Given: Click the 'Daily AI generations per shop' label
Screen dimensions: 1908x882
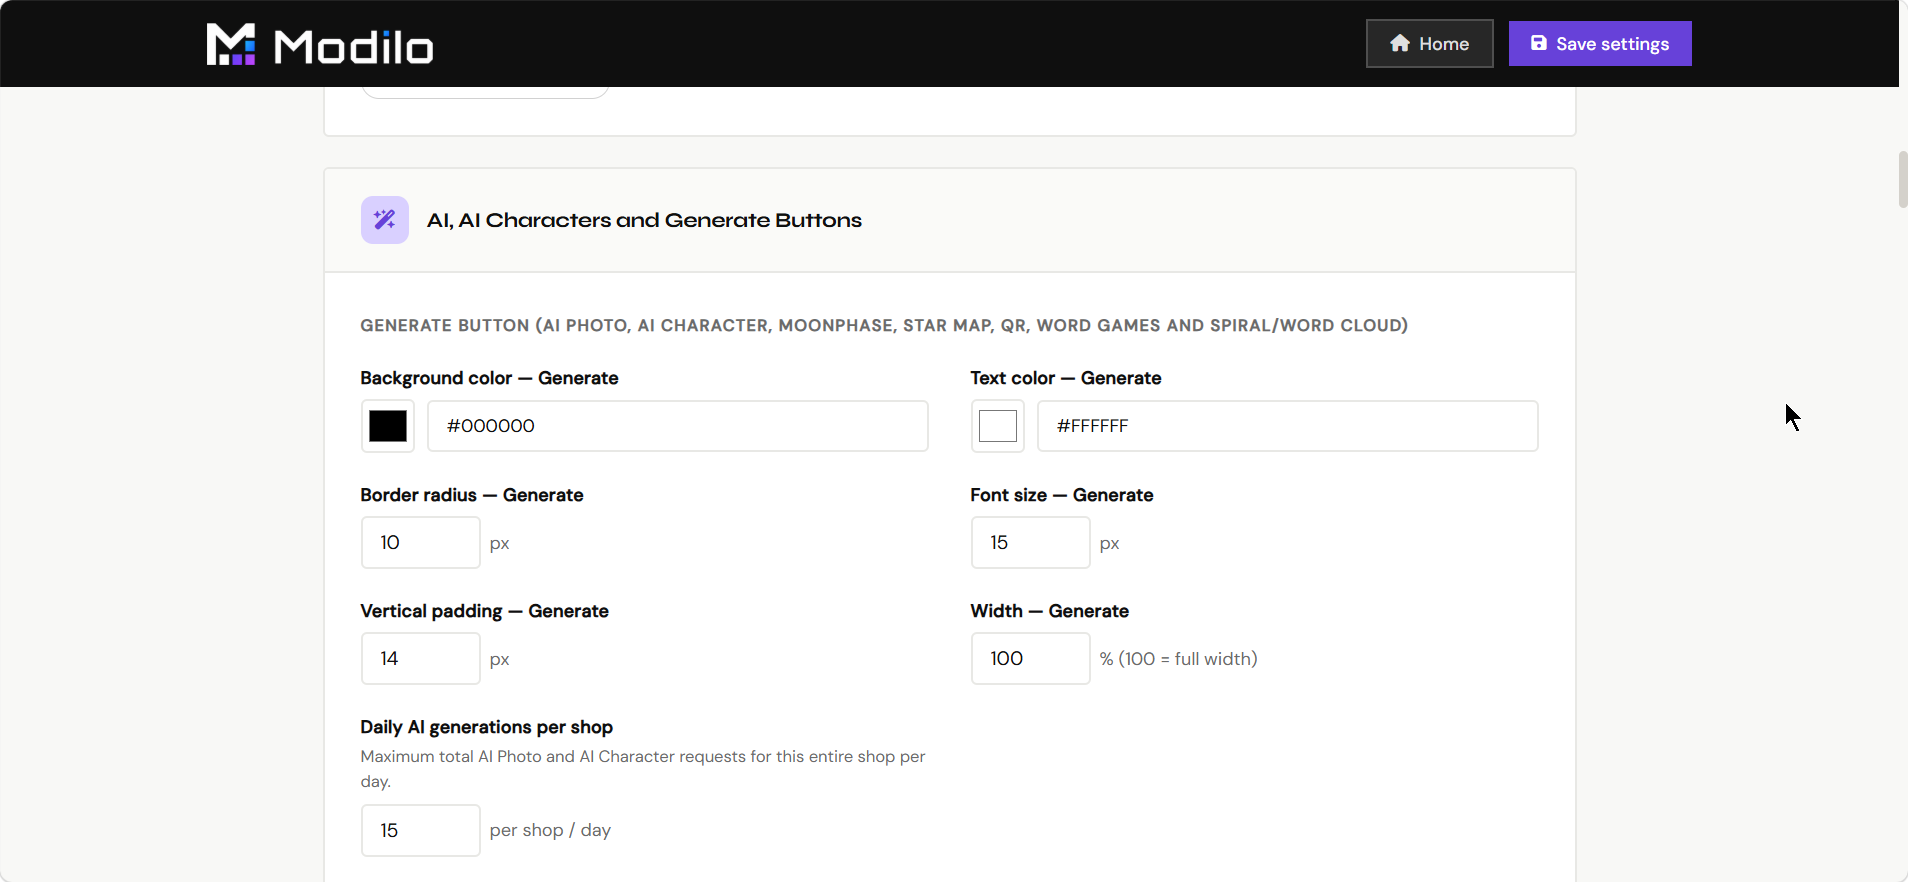Looking at the screenshot, I should (487, 727).
